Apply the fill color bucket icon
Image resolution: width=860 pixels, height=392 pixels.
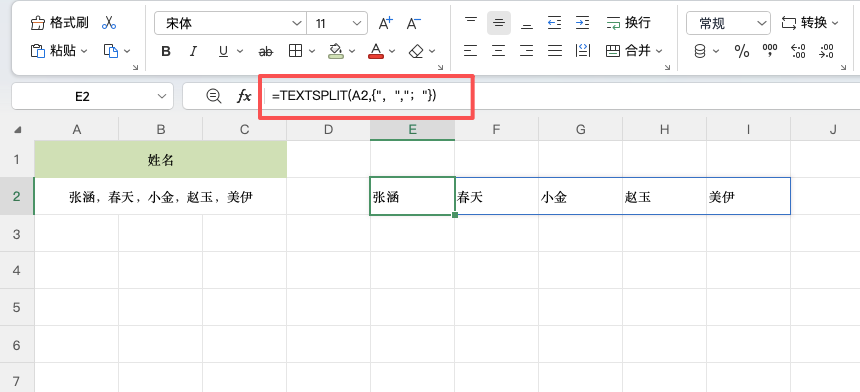tap(335, 51)
